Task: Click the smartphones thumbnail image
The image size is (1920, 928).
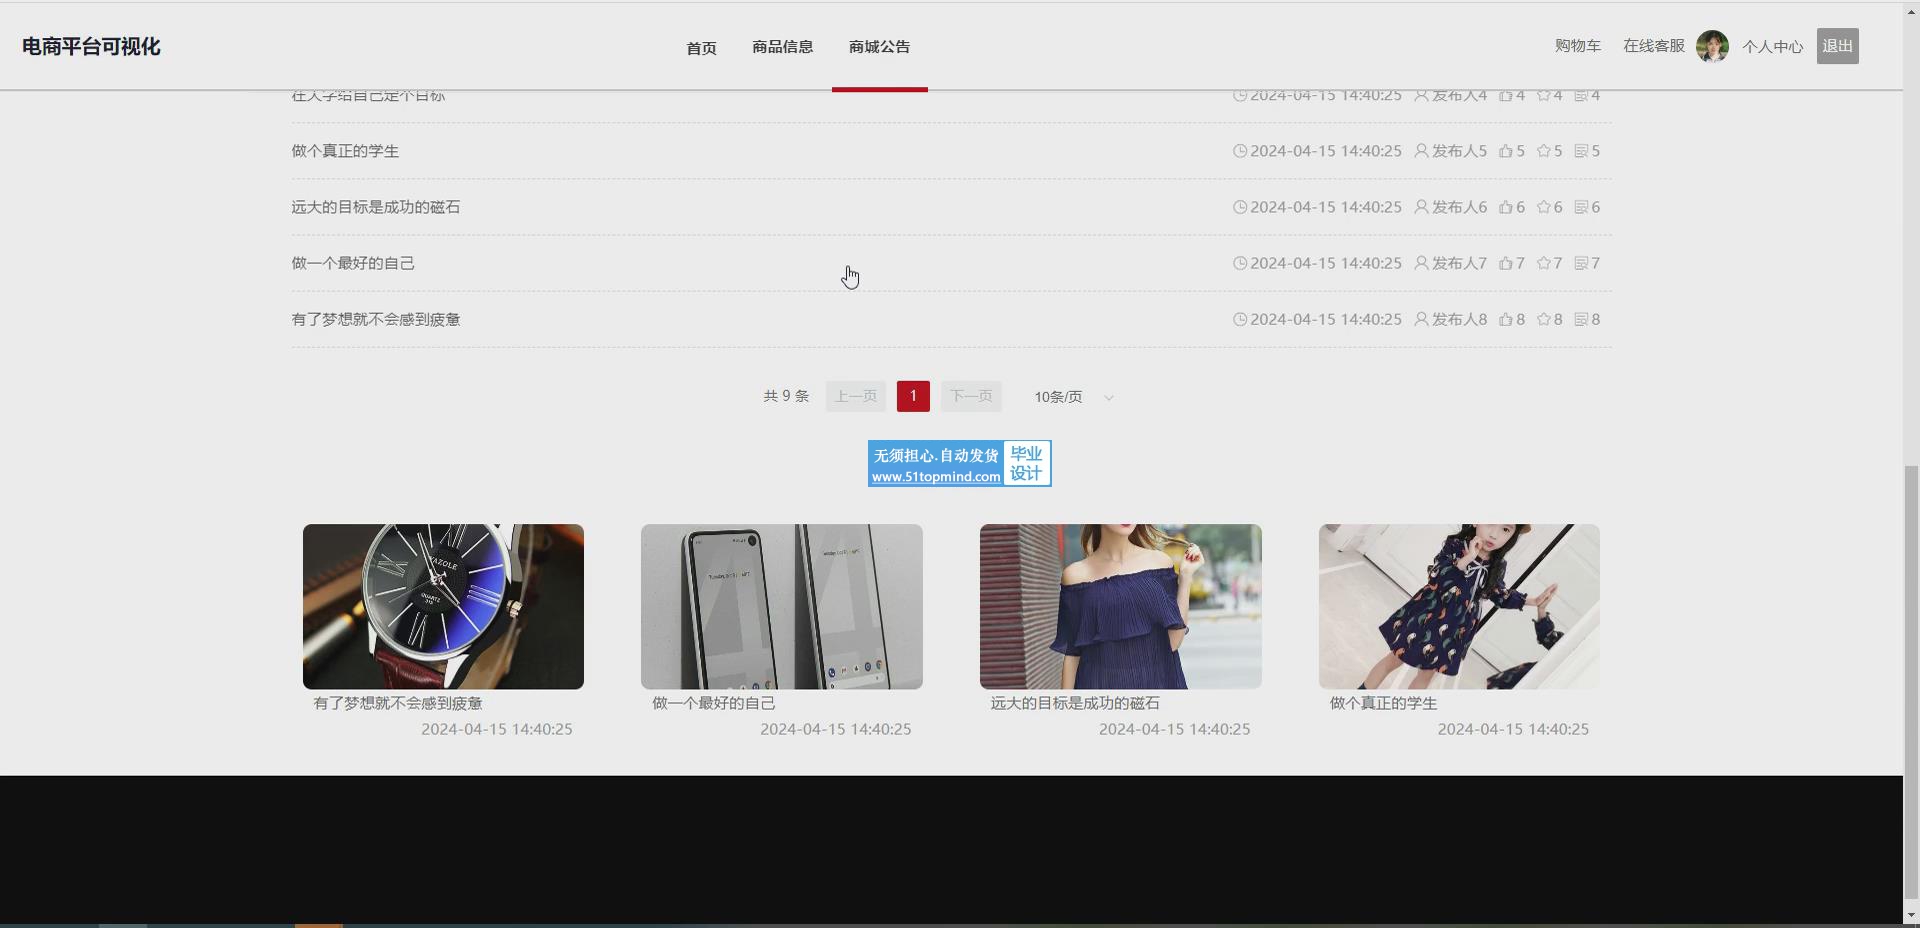Action: pos(781,606)
